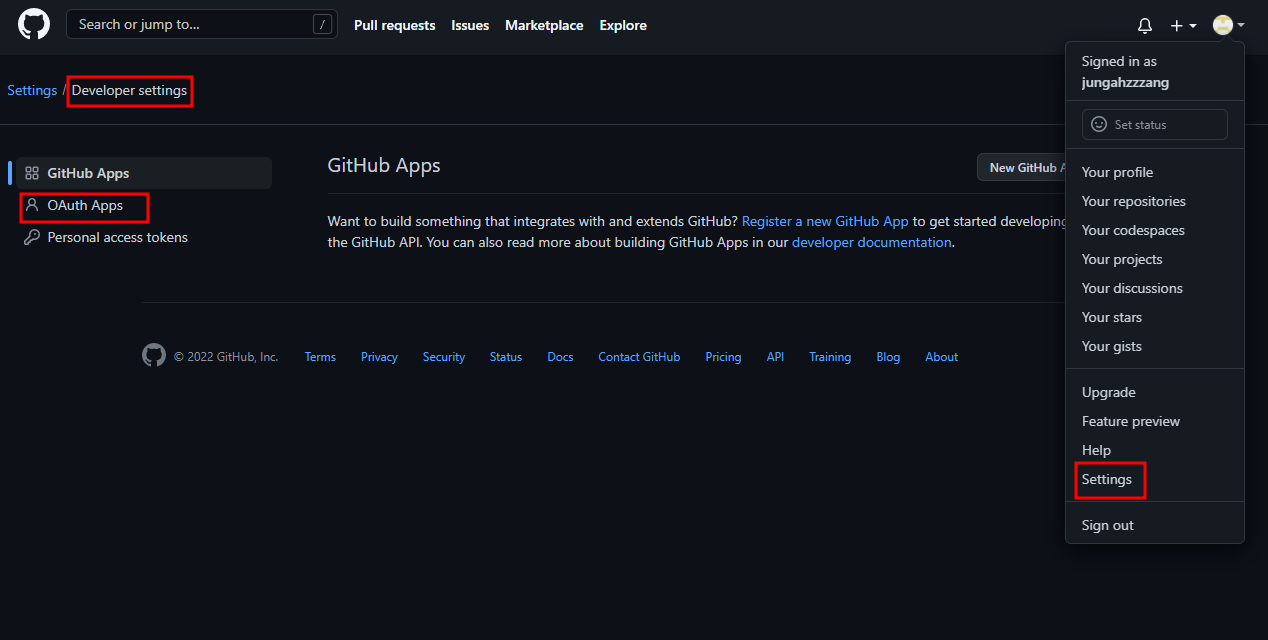This screenshot has height=640, width=1268.
Task: Open the Privacy footer link
Action: [x=379, y=357]
